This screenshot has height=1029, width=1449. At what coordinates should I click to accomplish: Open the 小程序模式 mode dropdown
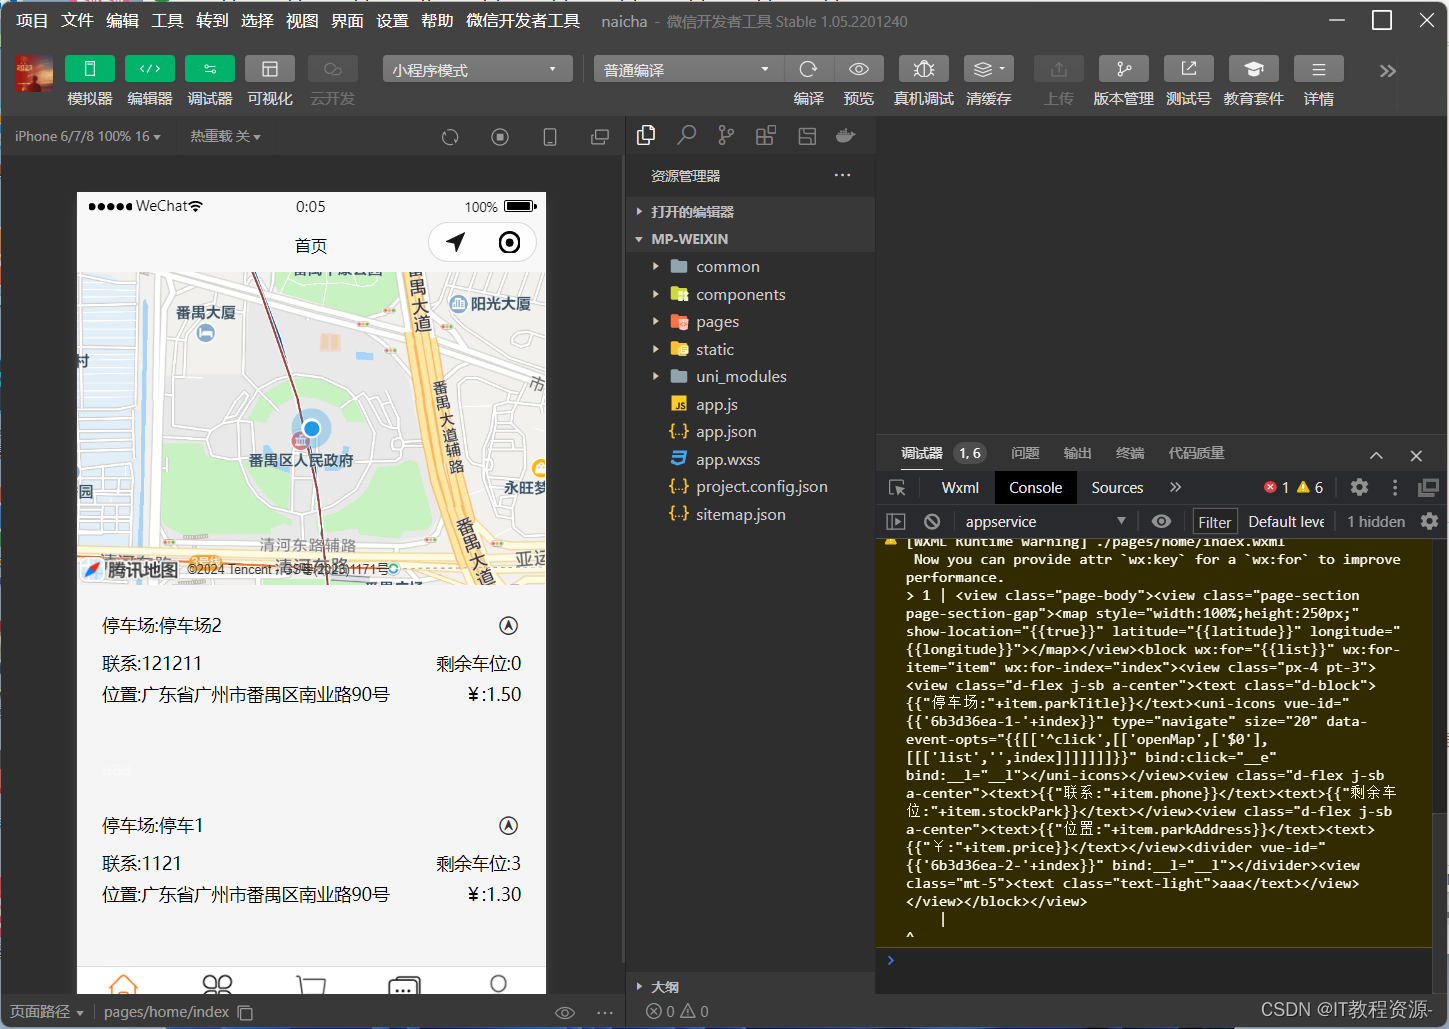point(477,69)
